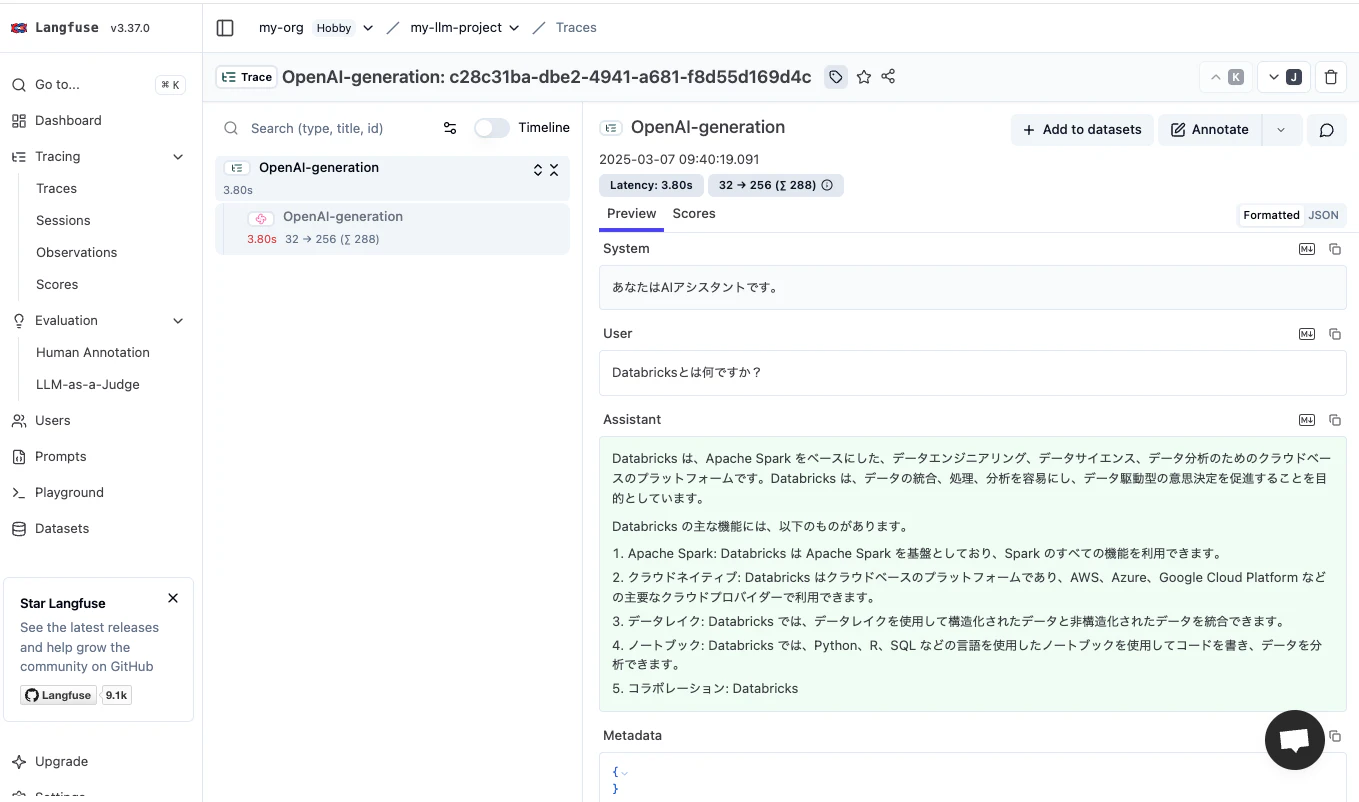The height and width of the screenshot is (802, 1359).
Task: Open LLM-as-a-Judge page
Action: pos(88,384)
